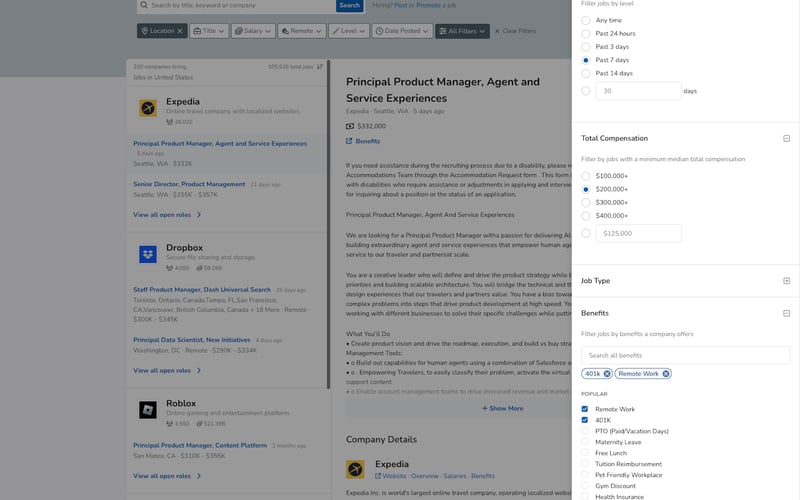This screenshot has height=500, width=800.
Task: Click the job list vertical scrollbar
Action: [329, 224]
